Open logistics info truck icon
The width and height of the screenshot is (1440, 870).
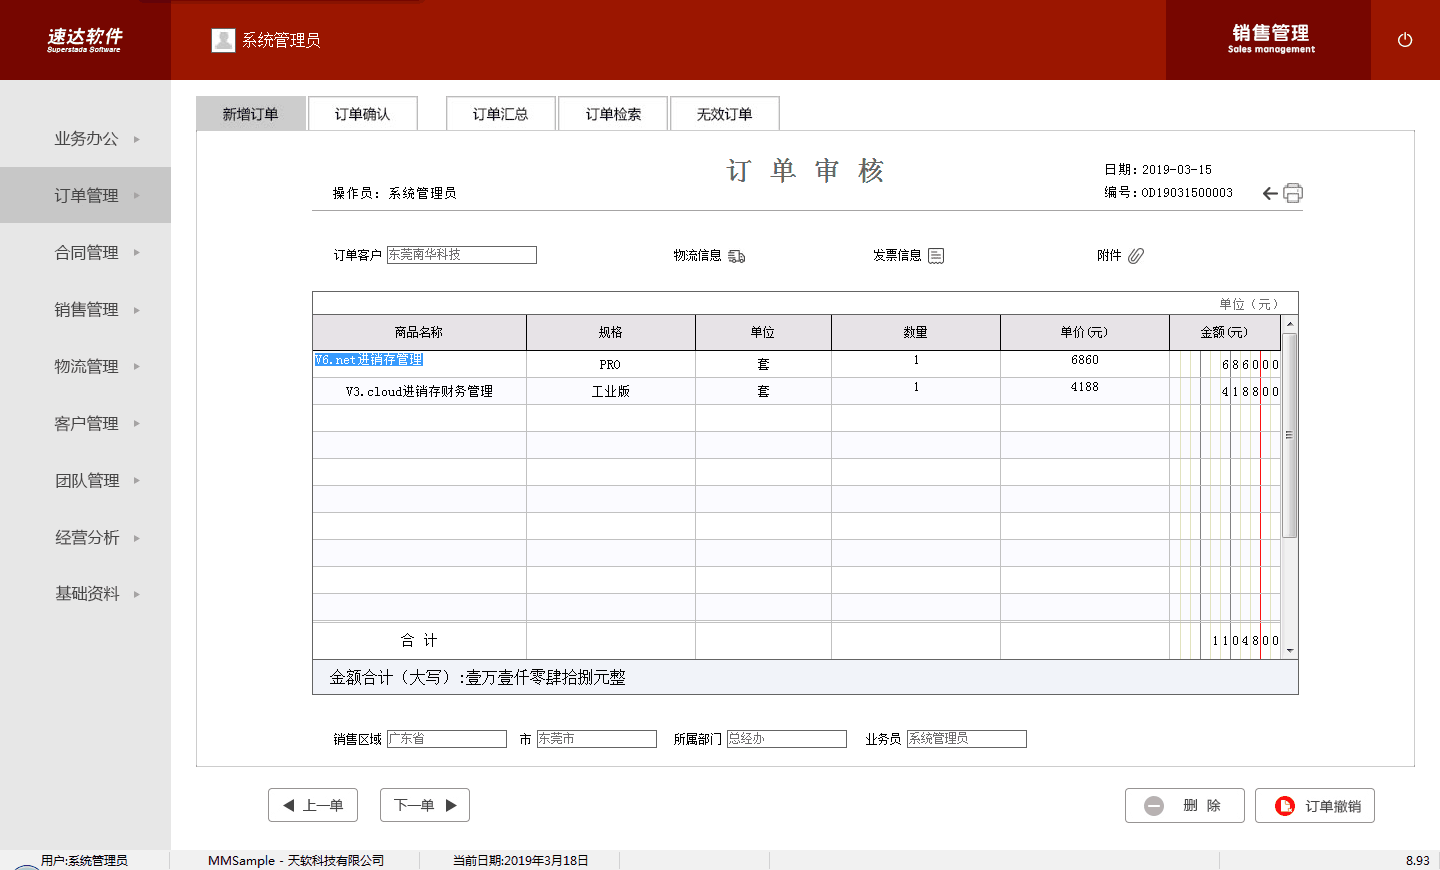click(x=737, y=256)
